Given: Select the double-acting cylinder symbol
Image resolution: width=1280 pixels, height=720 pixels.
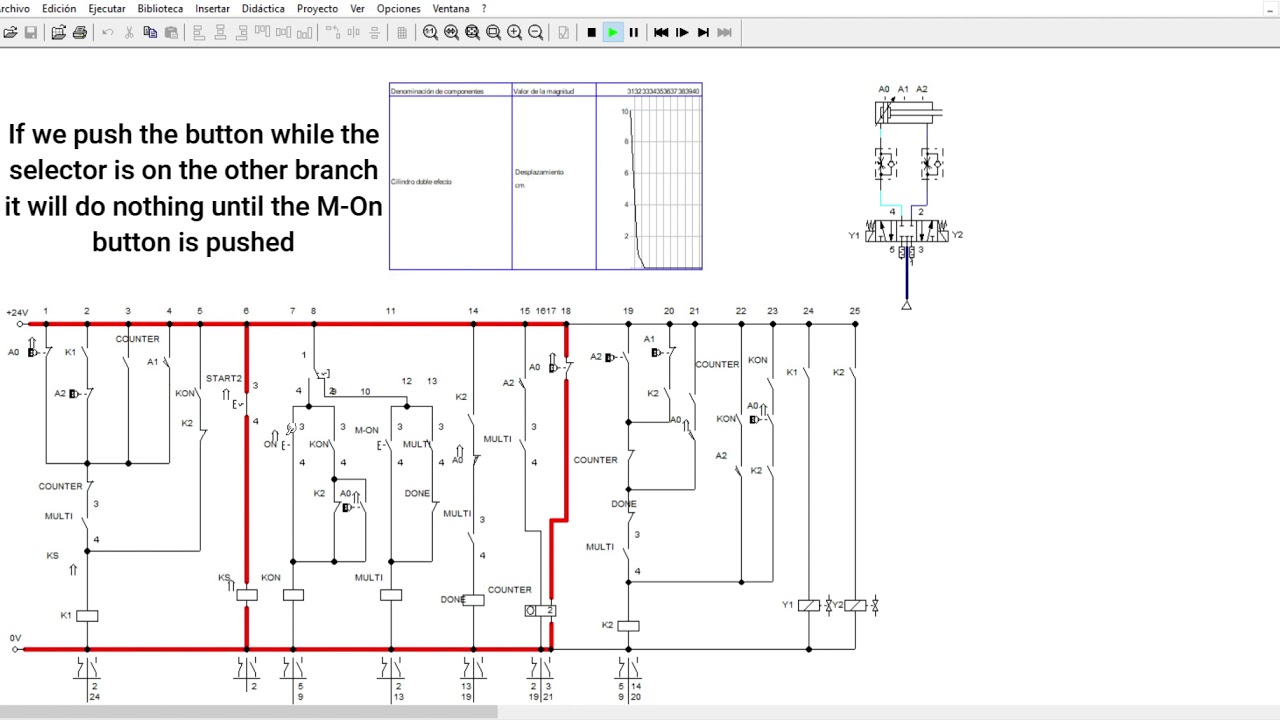Looking at the screenshot, I should coord(908,113).
